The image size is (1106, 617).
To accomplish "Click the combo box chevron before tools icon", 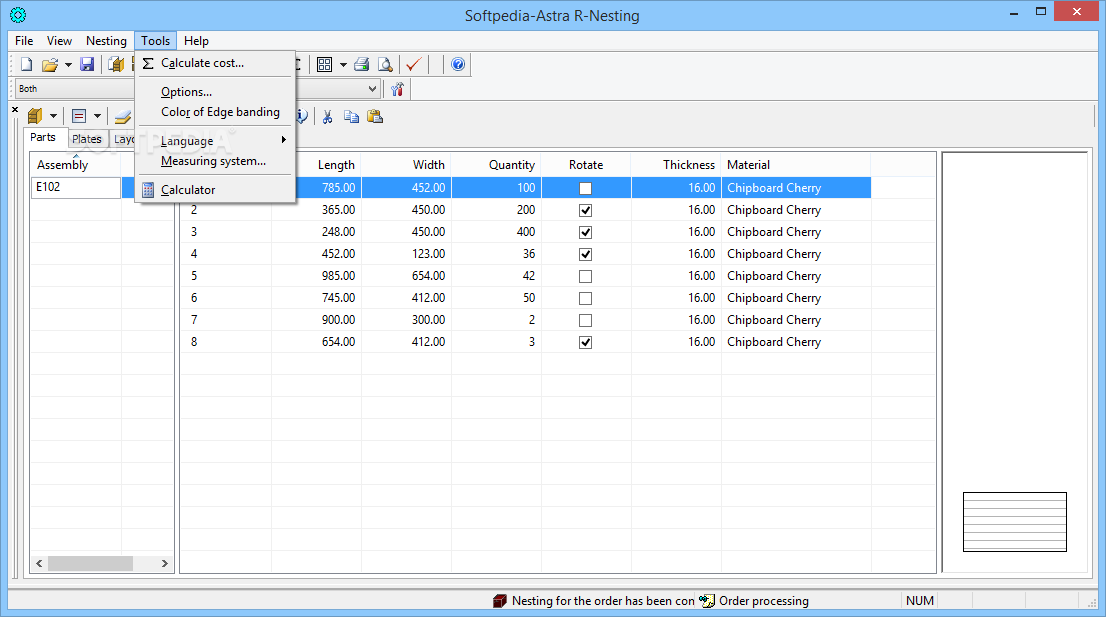I will point(372,89).
